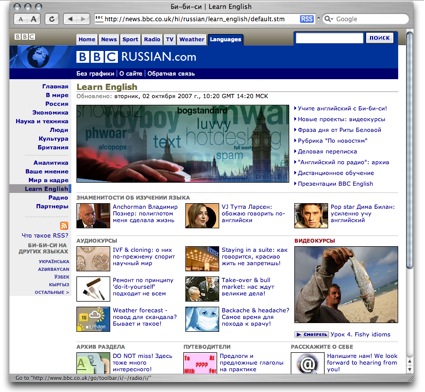Click the magnifier icon in Google search field

coord(328,19)
